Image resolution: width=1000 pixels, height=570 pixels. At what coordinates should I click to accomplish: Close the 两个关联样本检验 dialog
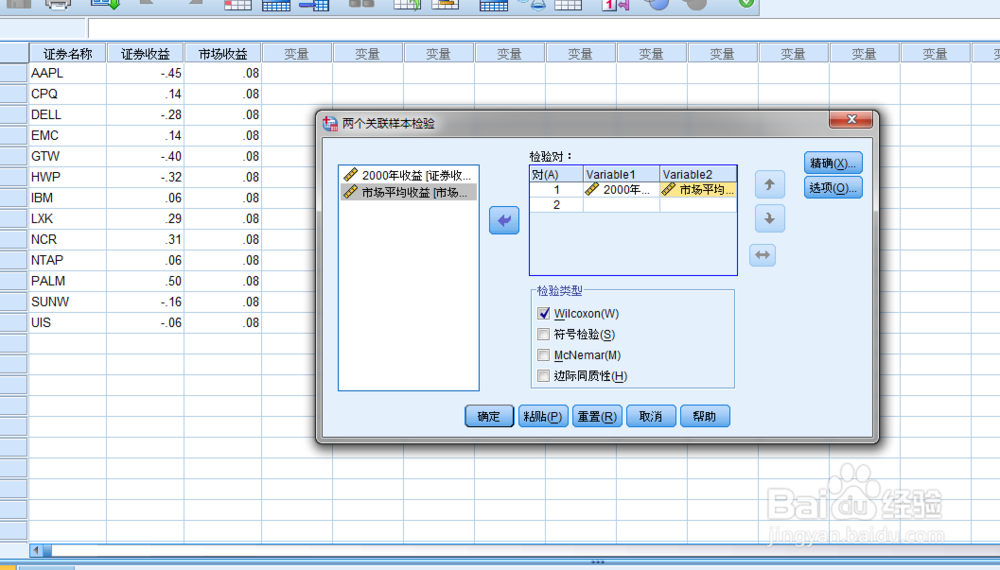tap(851, 119)
